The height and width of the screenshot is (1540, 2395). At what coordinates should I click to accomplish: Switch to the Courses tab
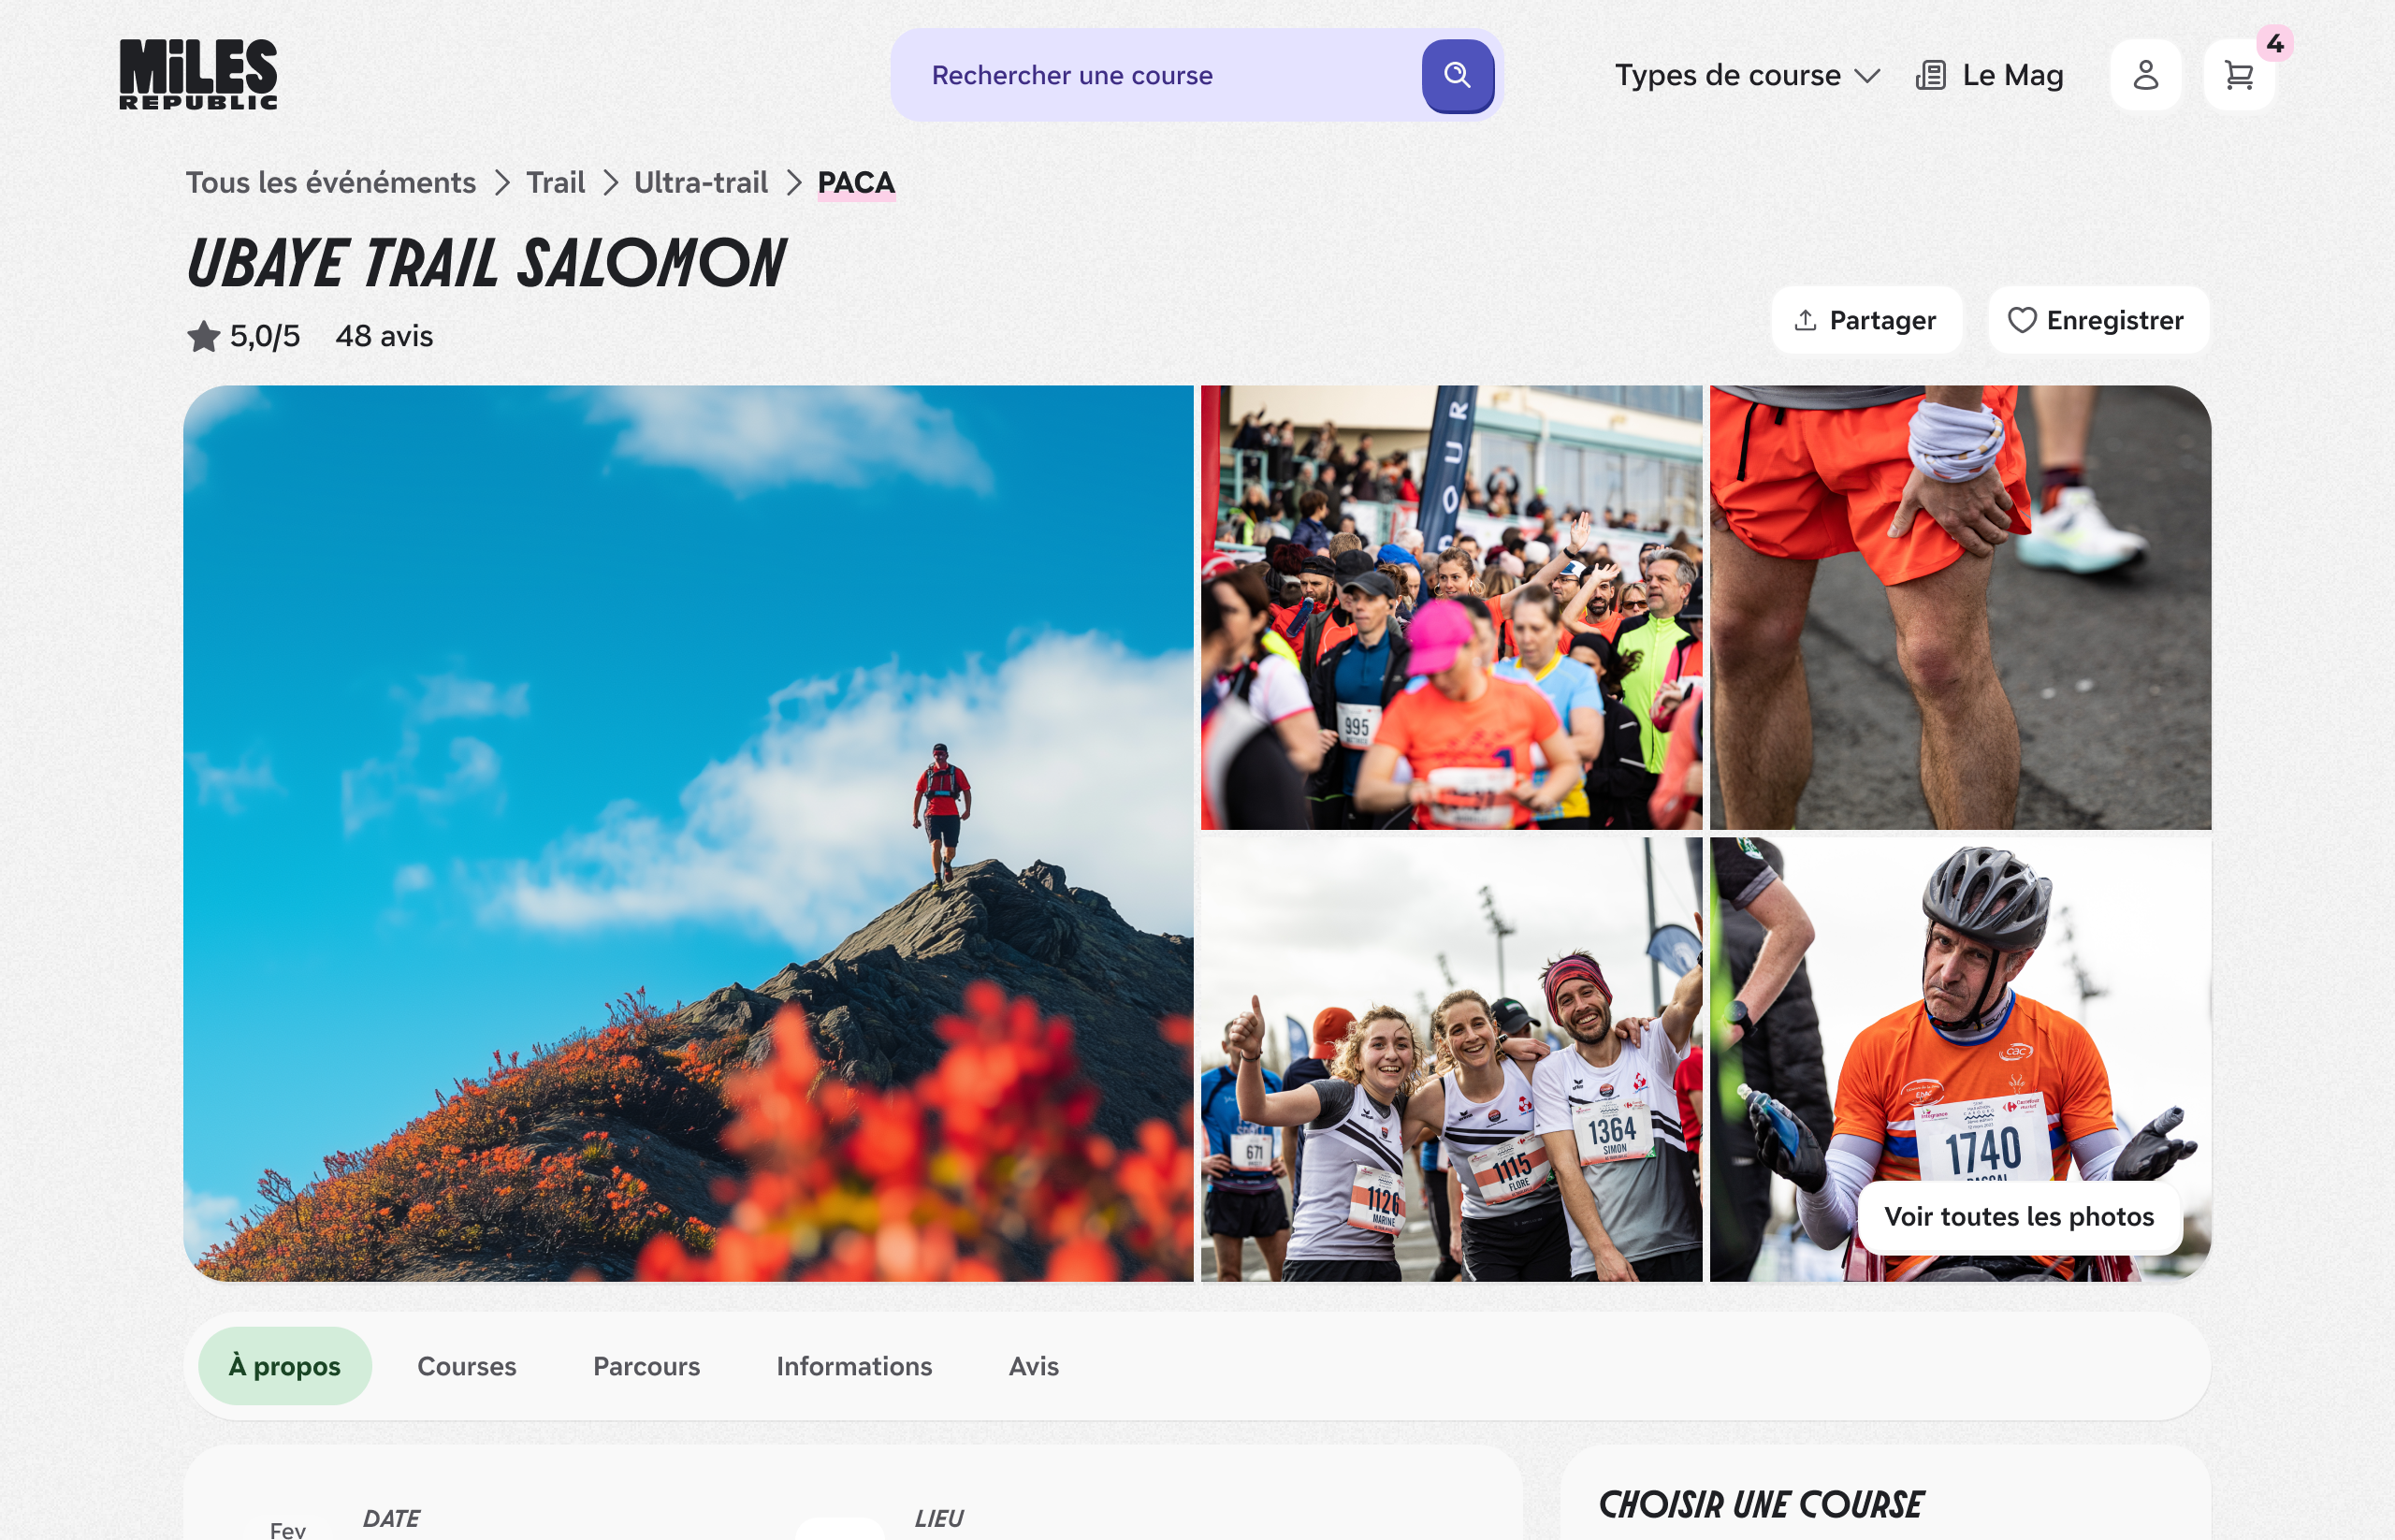point(466,1366)
